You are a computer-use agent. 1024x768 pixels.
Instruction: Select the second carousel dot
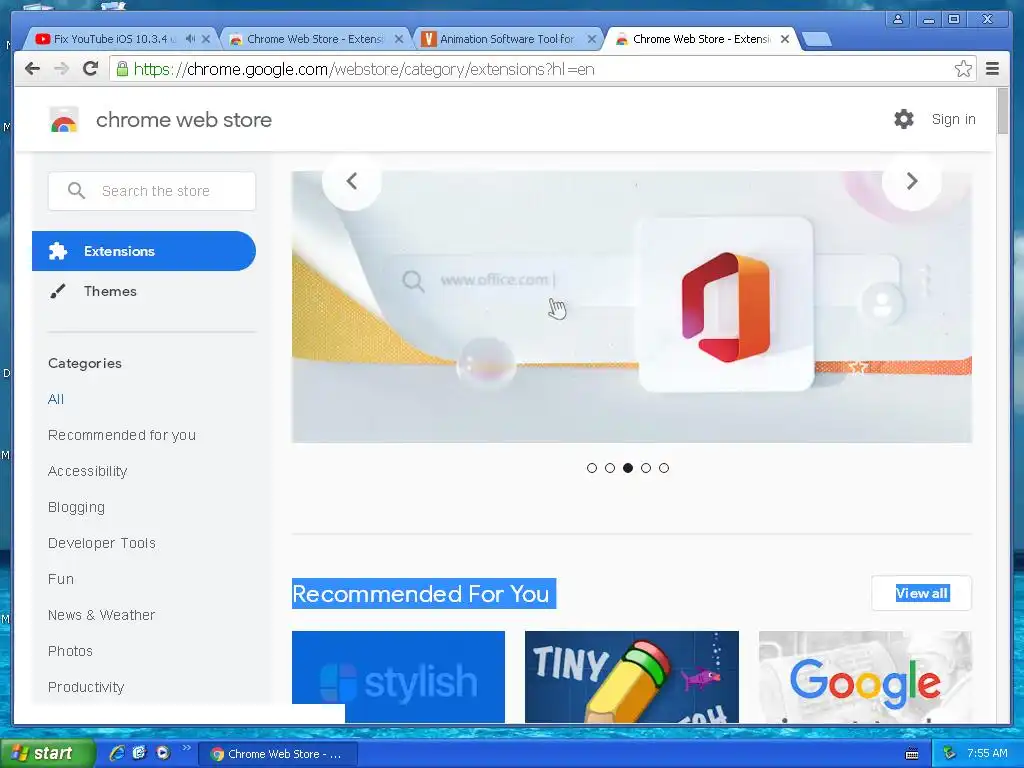[x=610, y=468]
